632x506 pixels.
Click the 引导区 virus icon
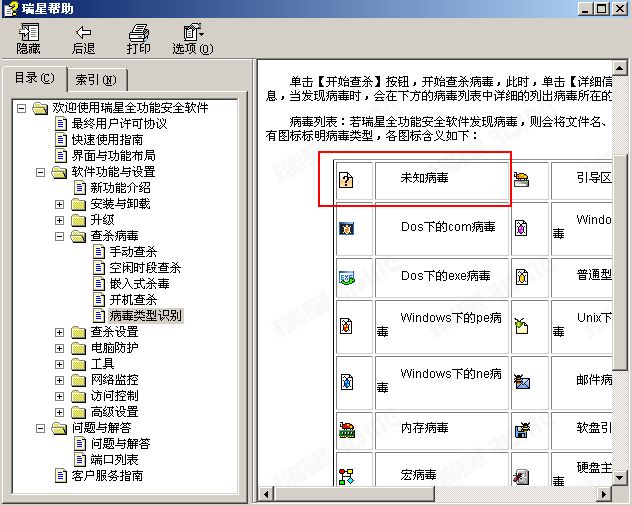tap(521, 180)
